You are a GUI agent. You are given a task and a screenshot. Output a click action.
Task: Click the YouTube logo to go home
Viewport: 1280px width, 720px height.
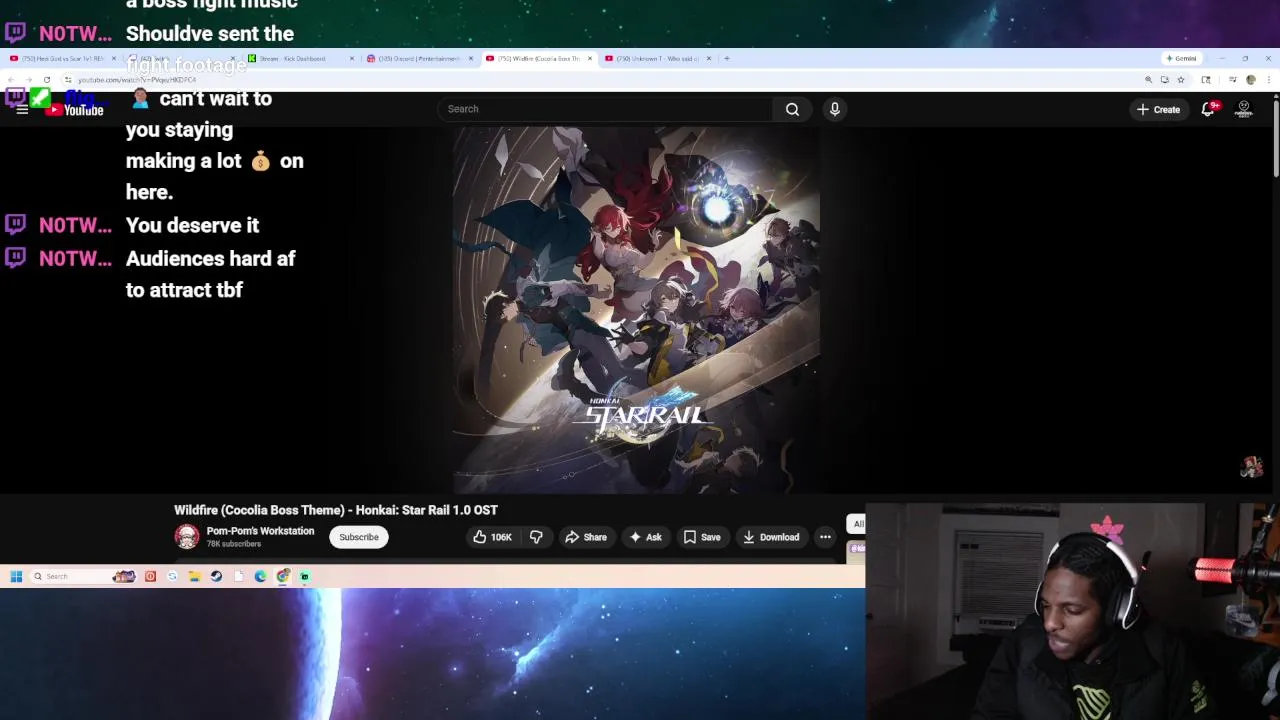point(75,109)
